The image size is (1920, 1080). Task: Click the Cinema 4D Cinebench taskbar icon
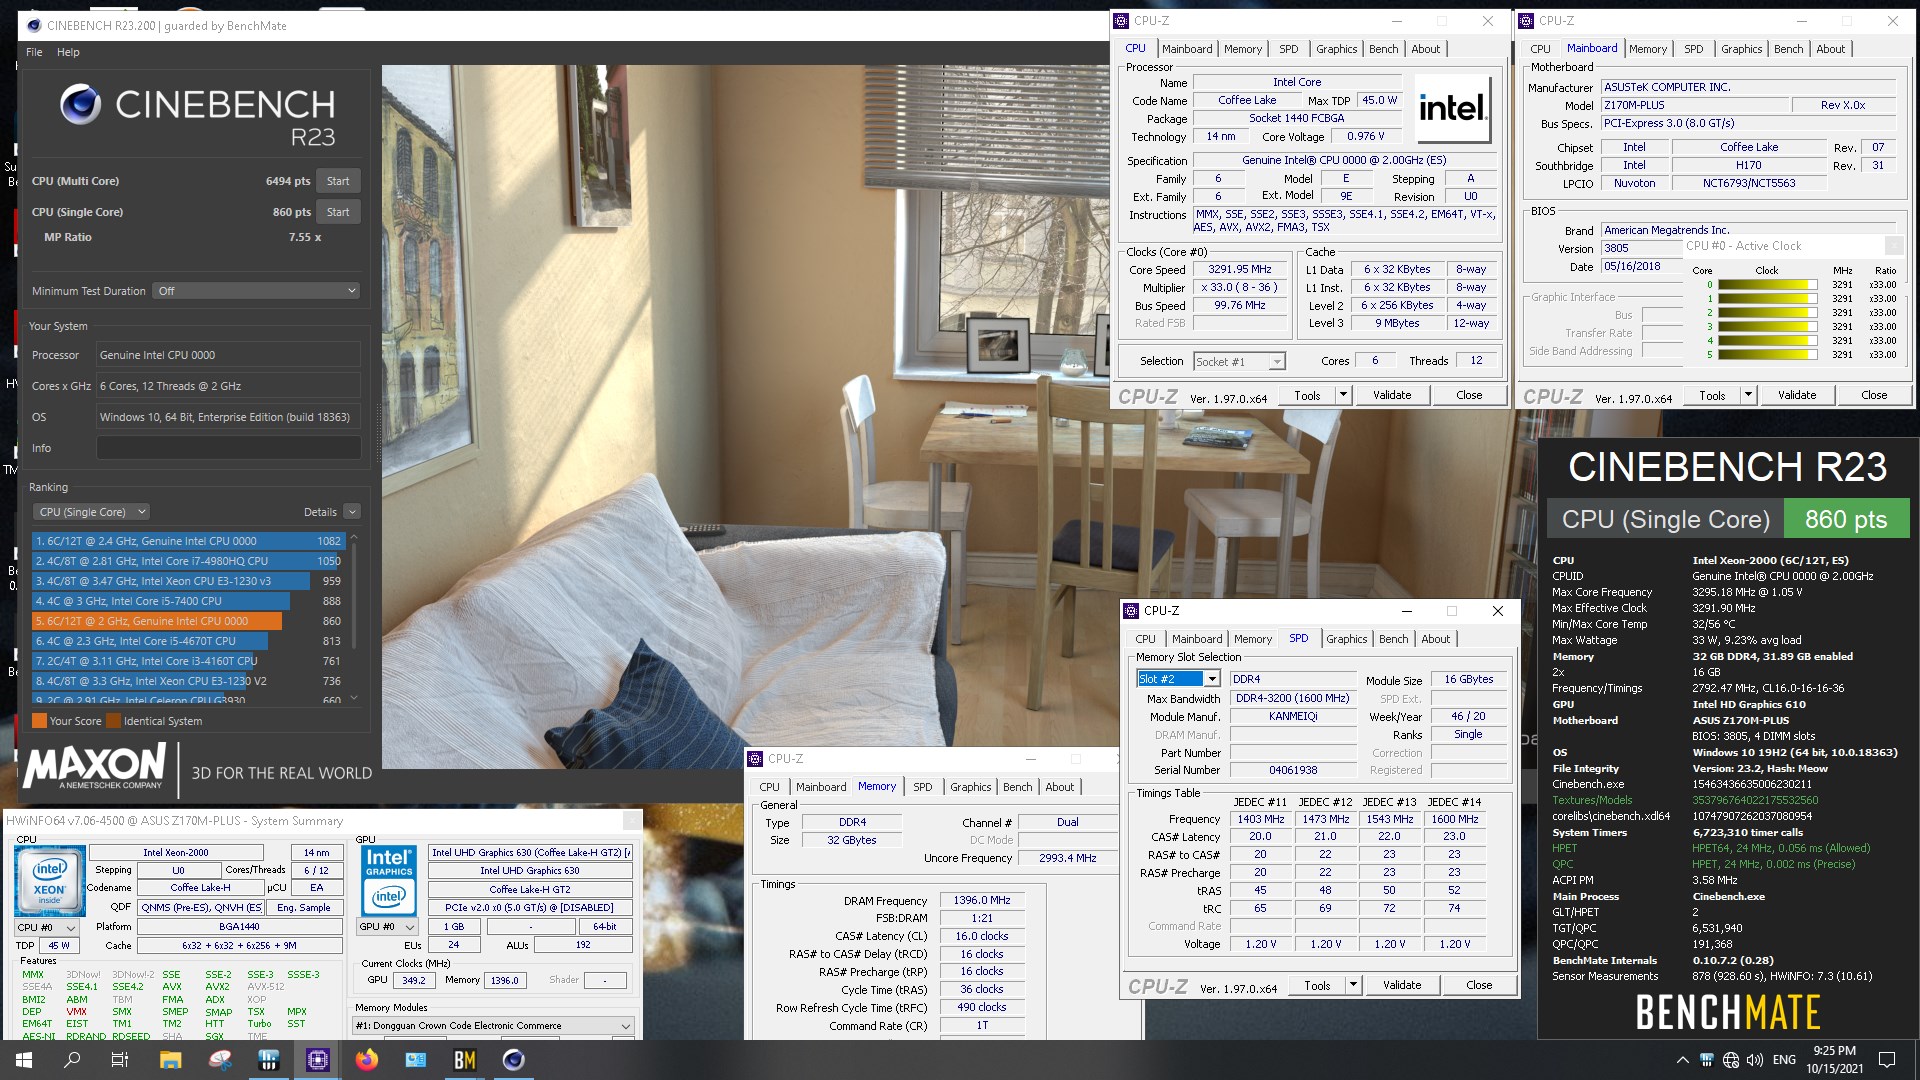(x=514, y=1060)
